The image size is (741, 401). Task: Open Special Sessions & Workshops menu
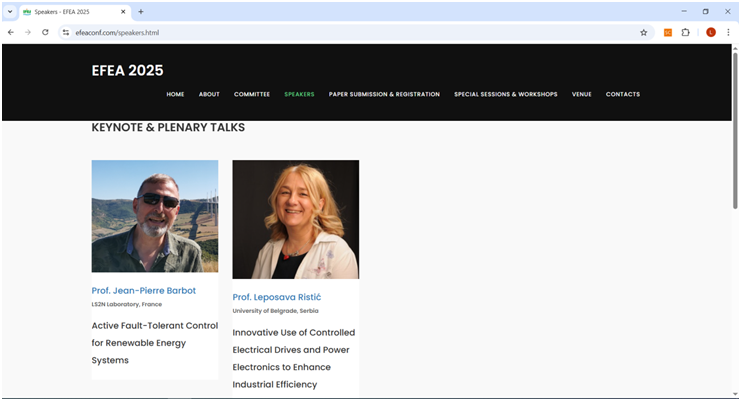tap(505, 94)
